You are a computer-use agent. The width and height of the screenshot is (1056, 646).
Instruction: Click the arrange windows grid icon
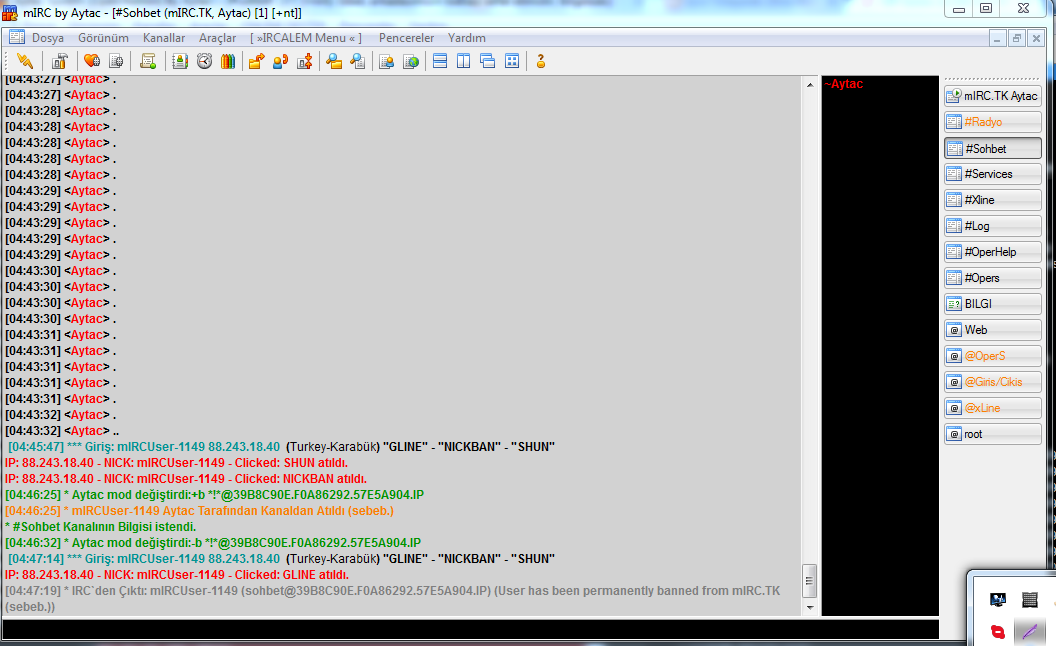click(512, 61)
